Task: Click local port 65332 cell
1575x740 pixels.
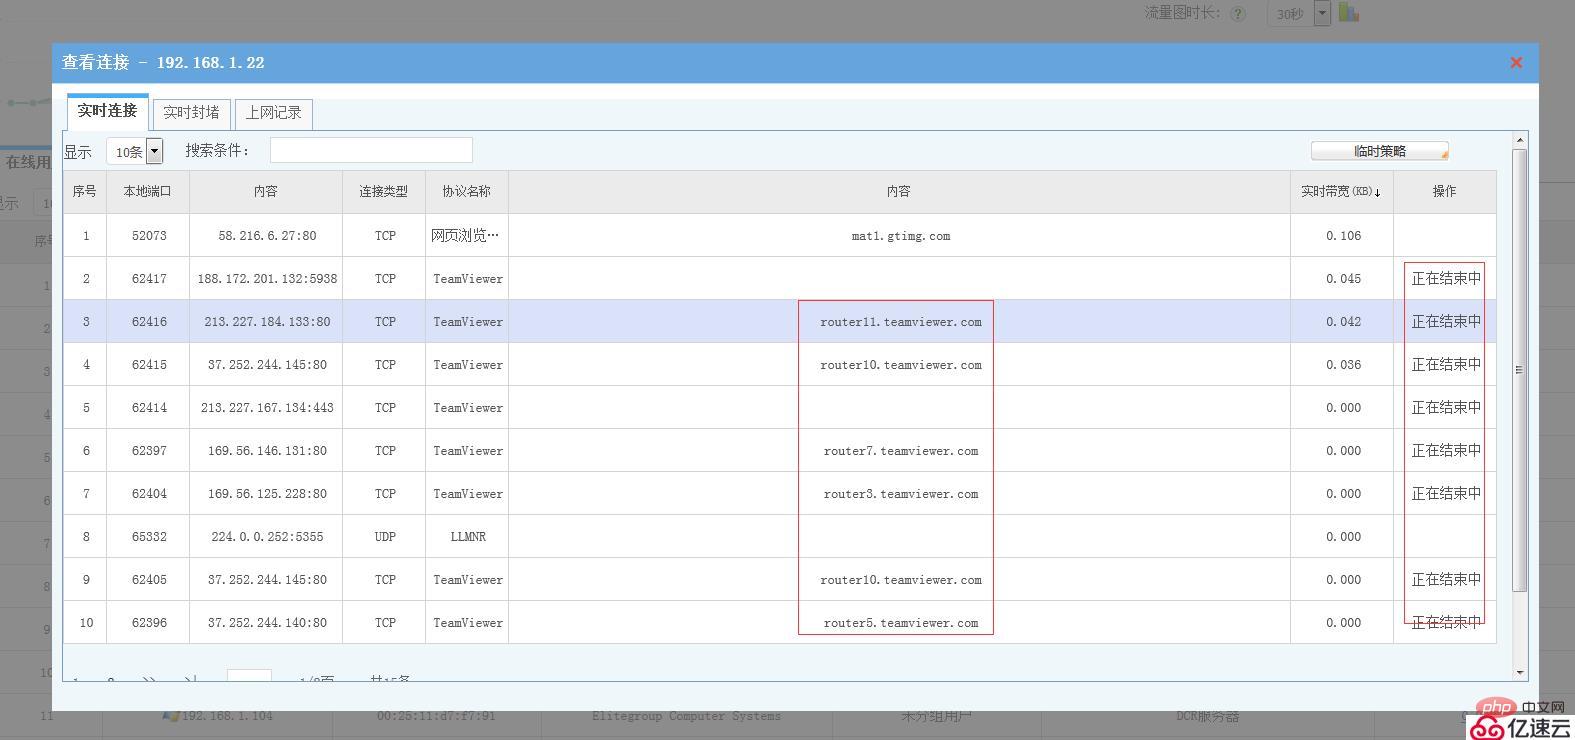Action: coord(149,537)
